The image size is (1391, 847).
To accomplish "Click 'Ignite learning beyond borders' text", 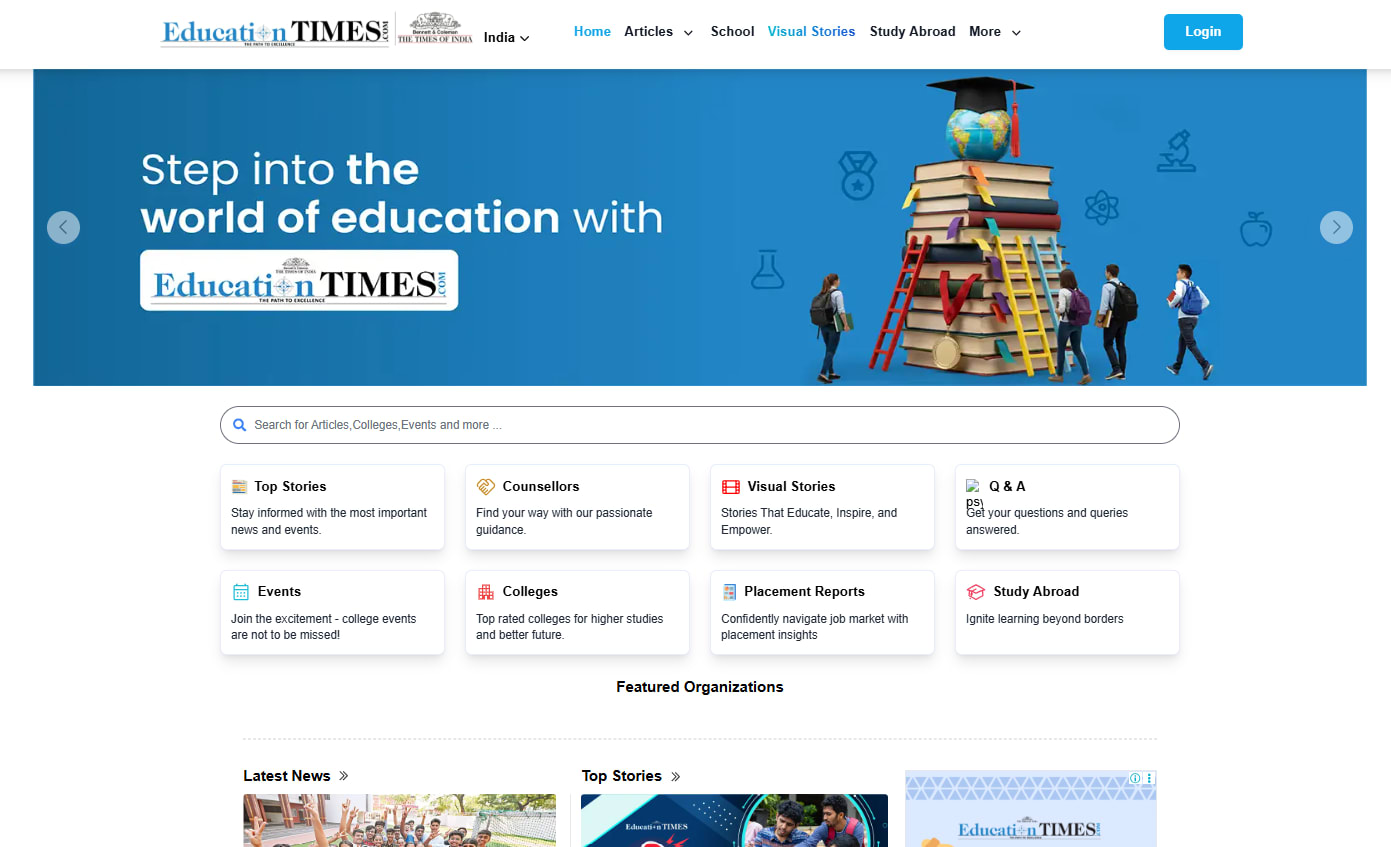I will pyautogui.click(x=1045, y=619).
